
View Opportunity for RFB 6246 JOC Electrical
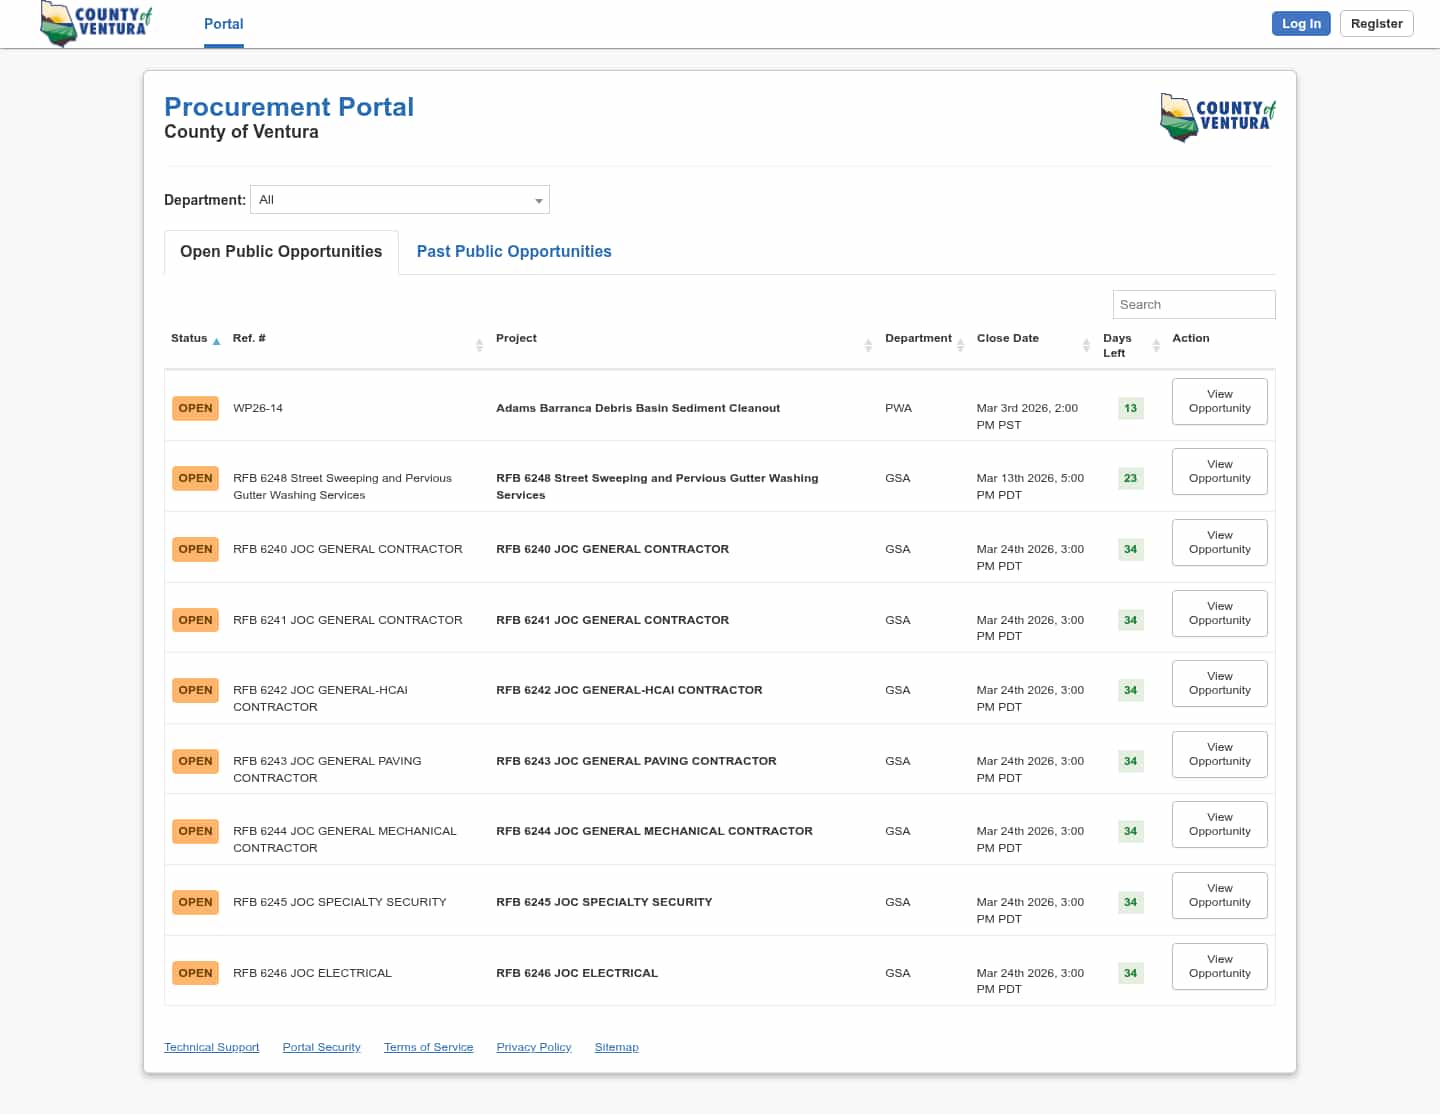point(1219,967)
